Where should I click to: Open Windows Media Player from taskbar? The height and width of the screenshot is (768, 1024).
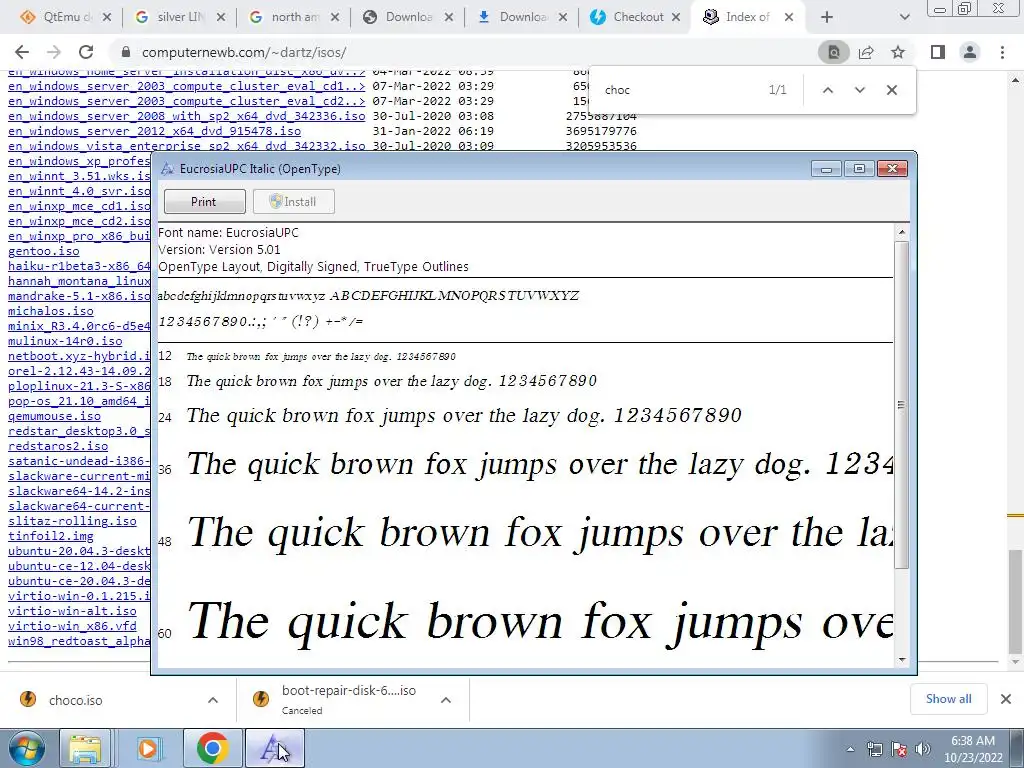148,748
